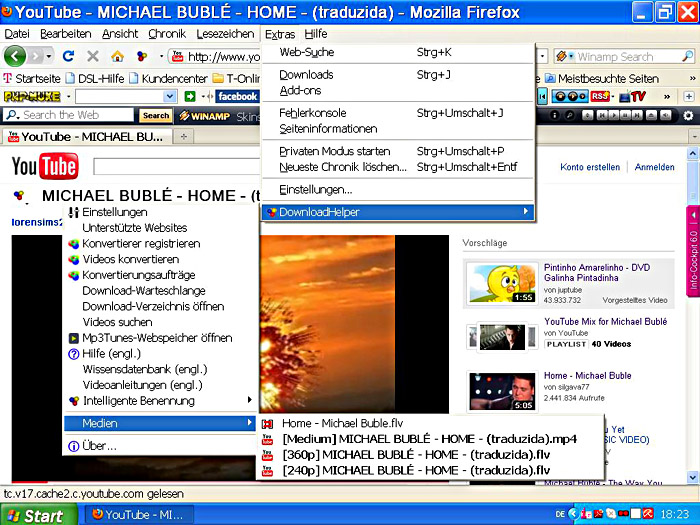Viewport: 700px width, 525px height.
Task: Click the Konto erstellen link
Action: pyautogui.click(x=590, y=167)
